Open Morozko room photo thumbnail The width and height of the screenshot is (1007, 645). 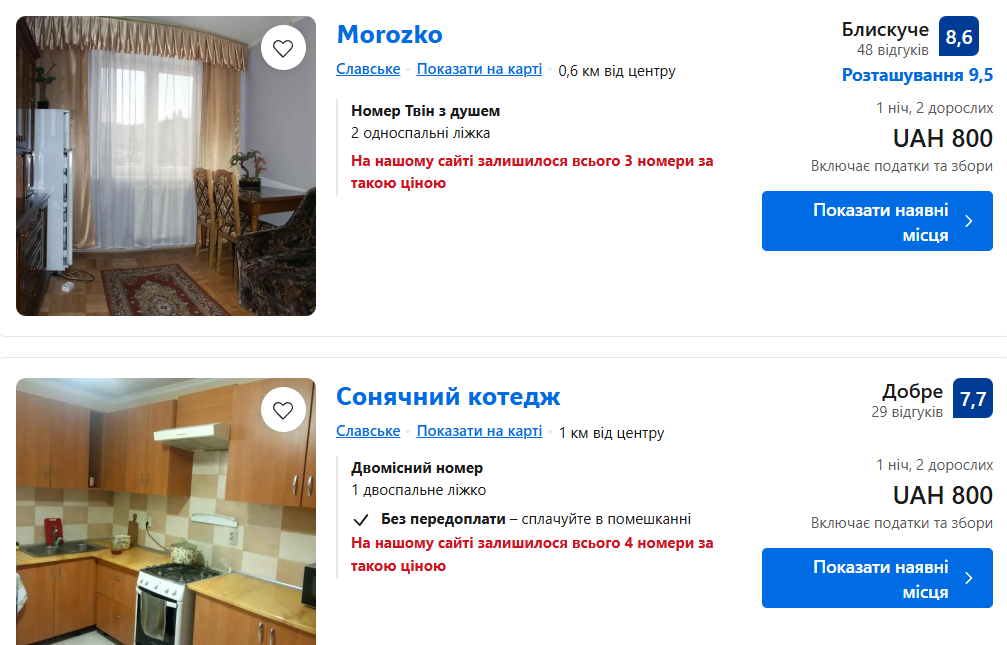point(166,166)
